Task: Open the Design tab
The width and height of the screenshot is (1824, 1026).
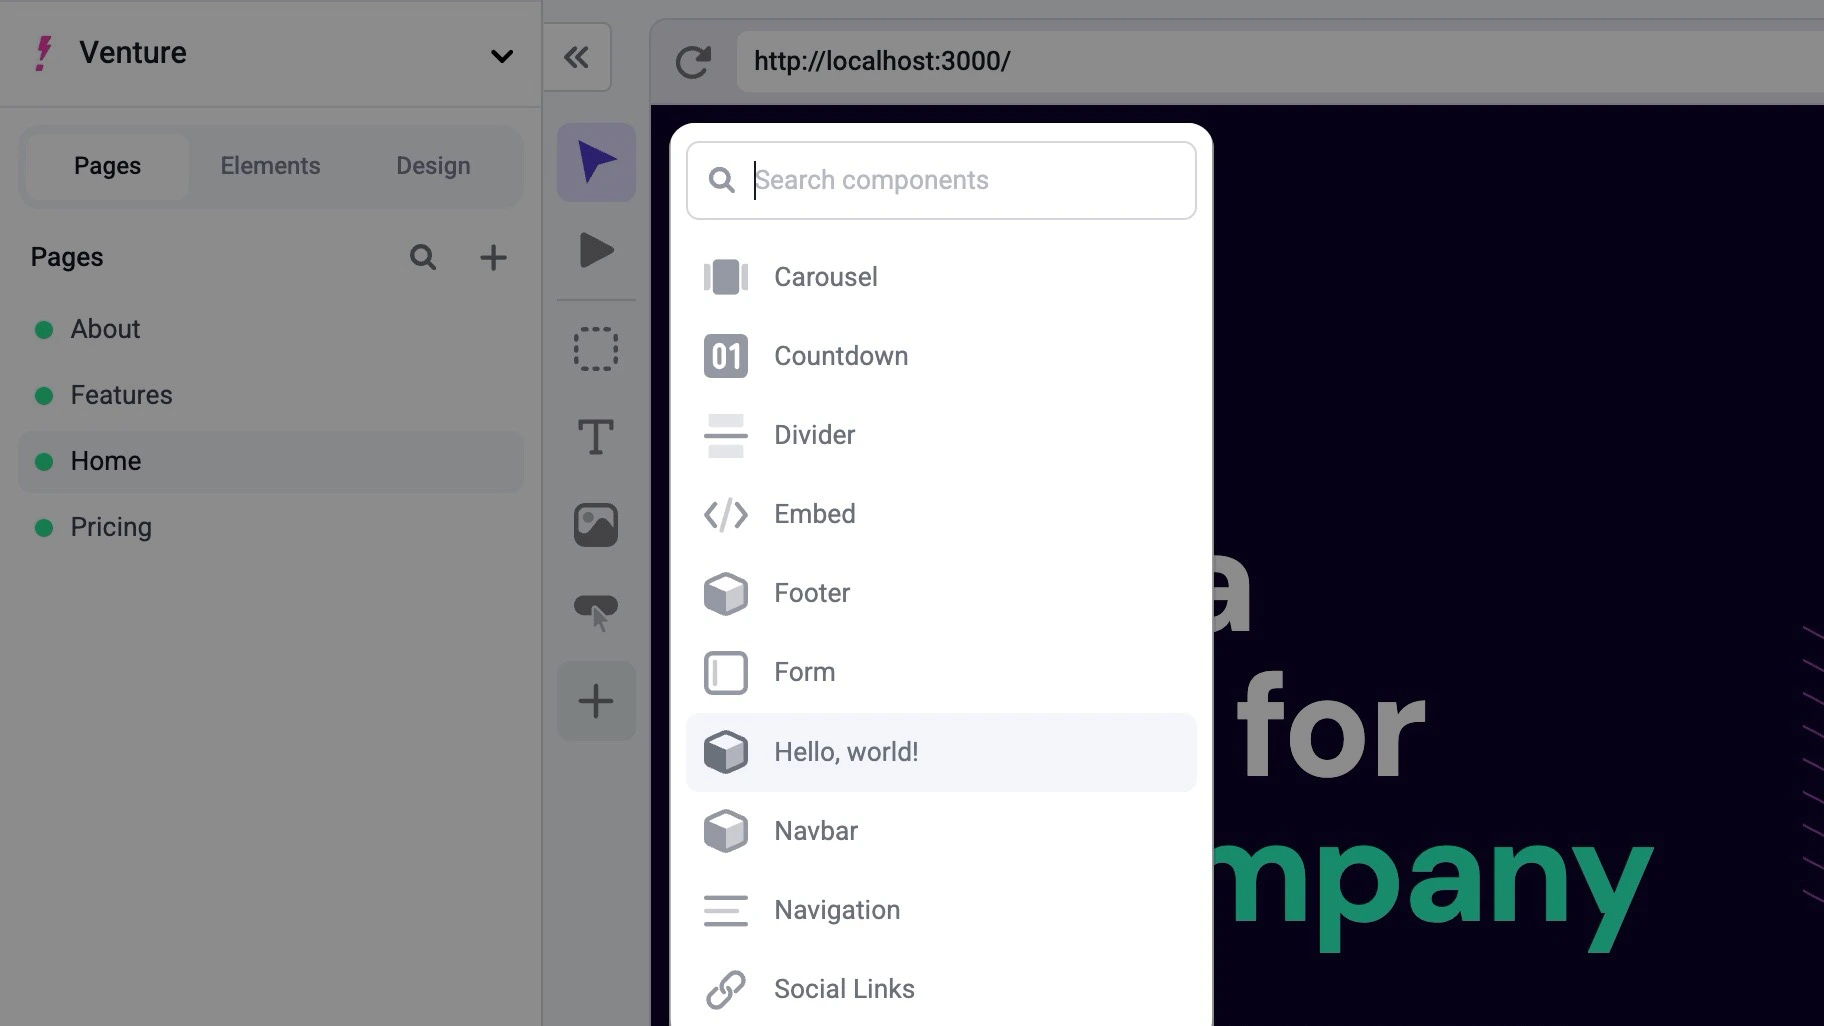Action: [x=433, y=165]
